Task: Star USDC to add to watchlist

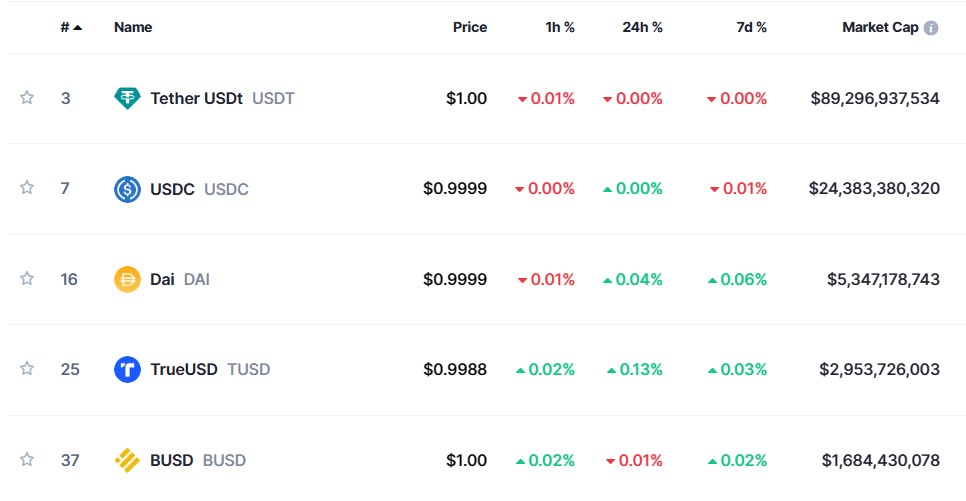Action: 26,187
